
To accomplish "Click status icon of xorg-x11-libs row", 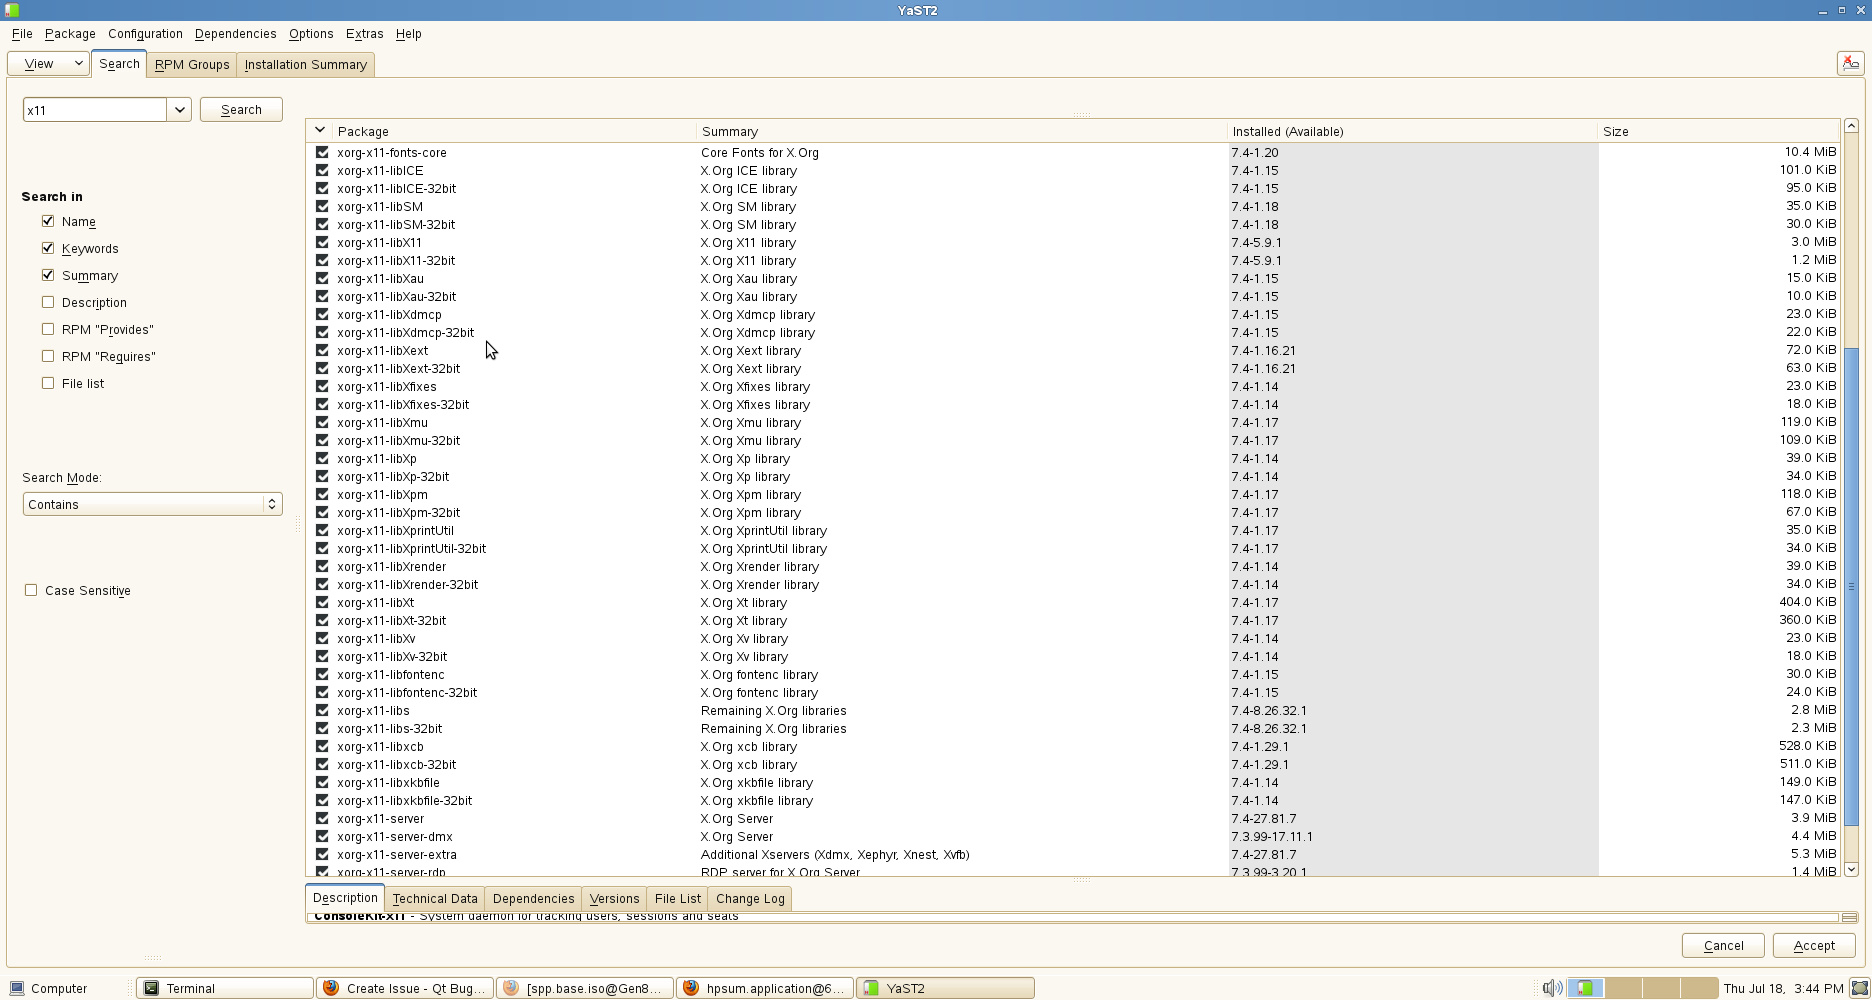I will point(322,710).
